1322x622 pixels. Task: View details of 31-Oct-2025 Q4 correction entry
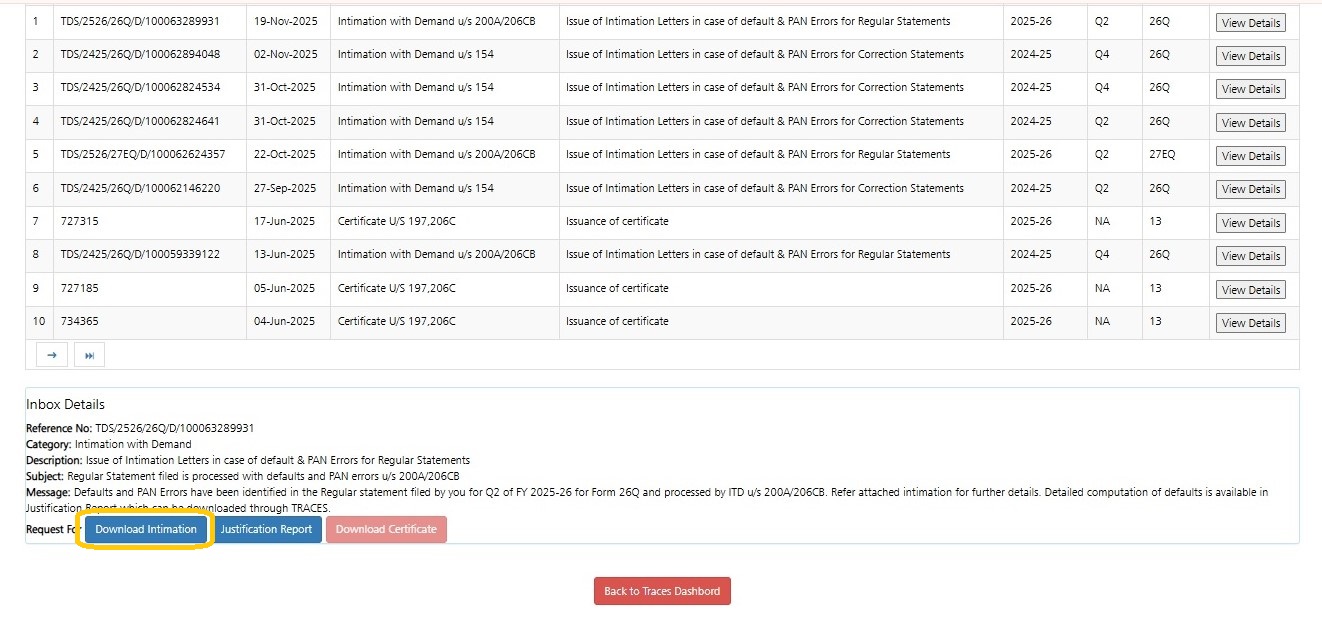click(1250, 89)
